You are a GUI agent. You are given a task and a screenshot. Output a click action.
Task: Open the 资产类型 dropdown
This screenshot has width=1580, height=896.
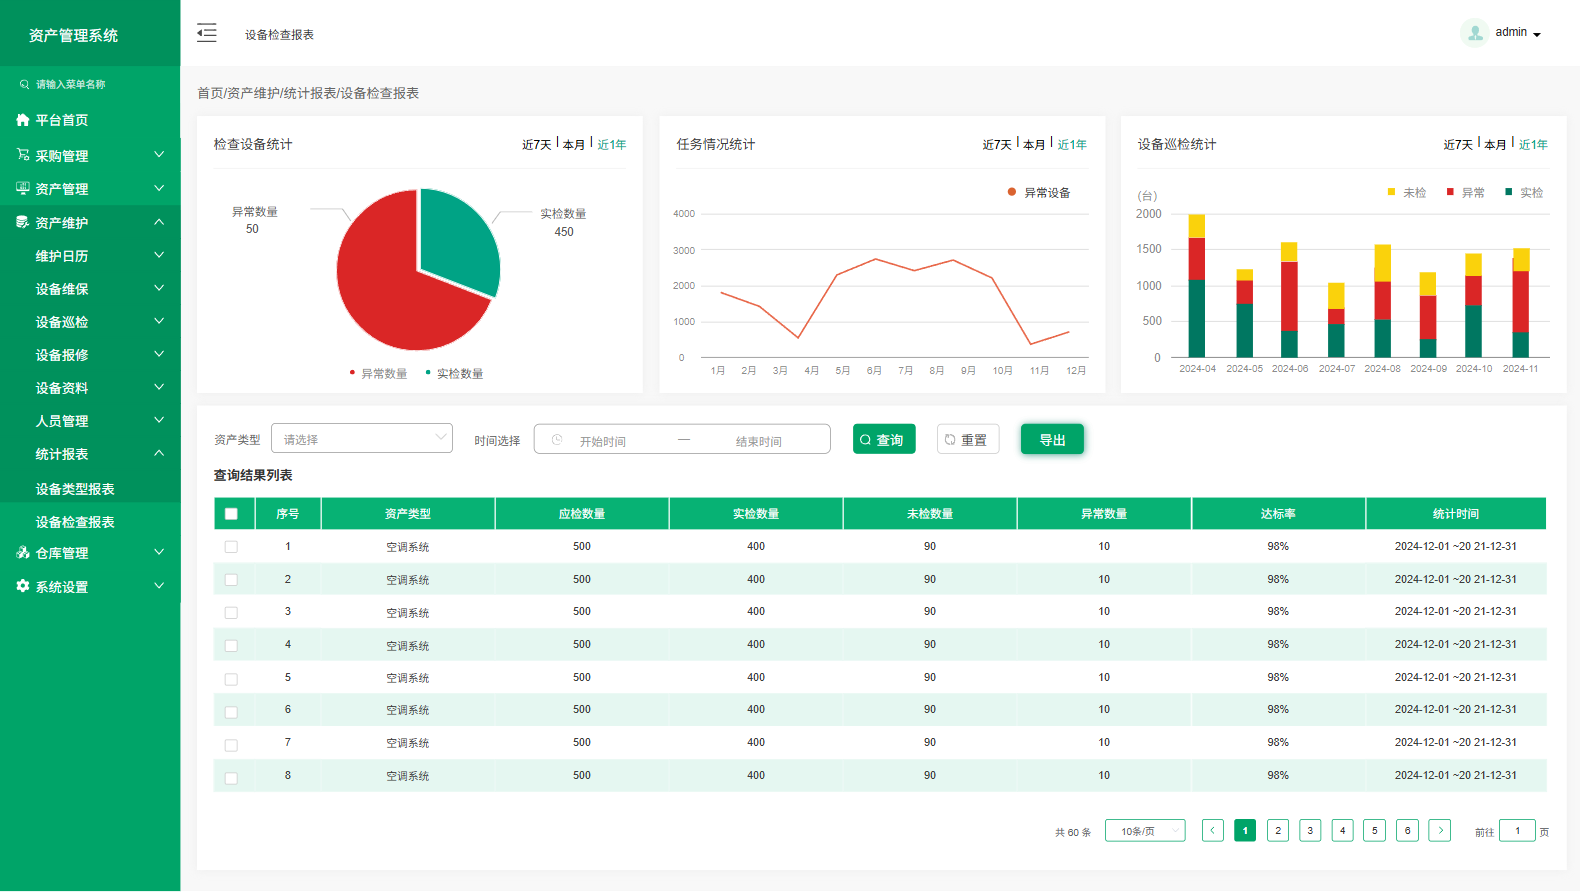tap(362, 439)
